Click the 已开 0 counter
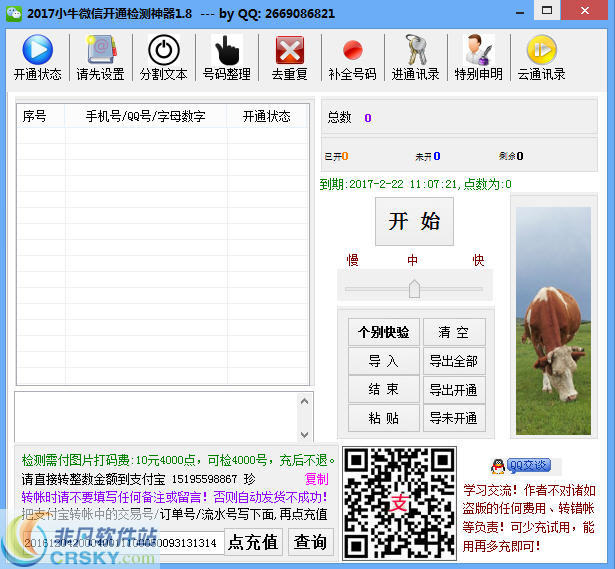This screenshot has height=569, width=615. [337, 156]
